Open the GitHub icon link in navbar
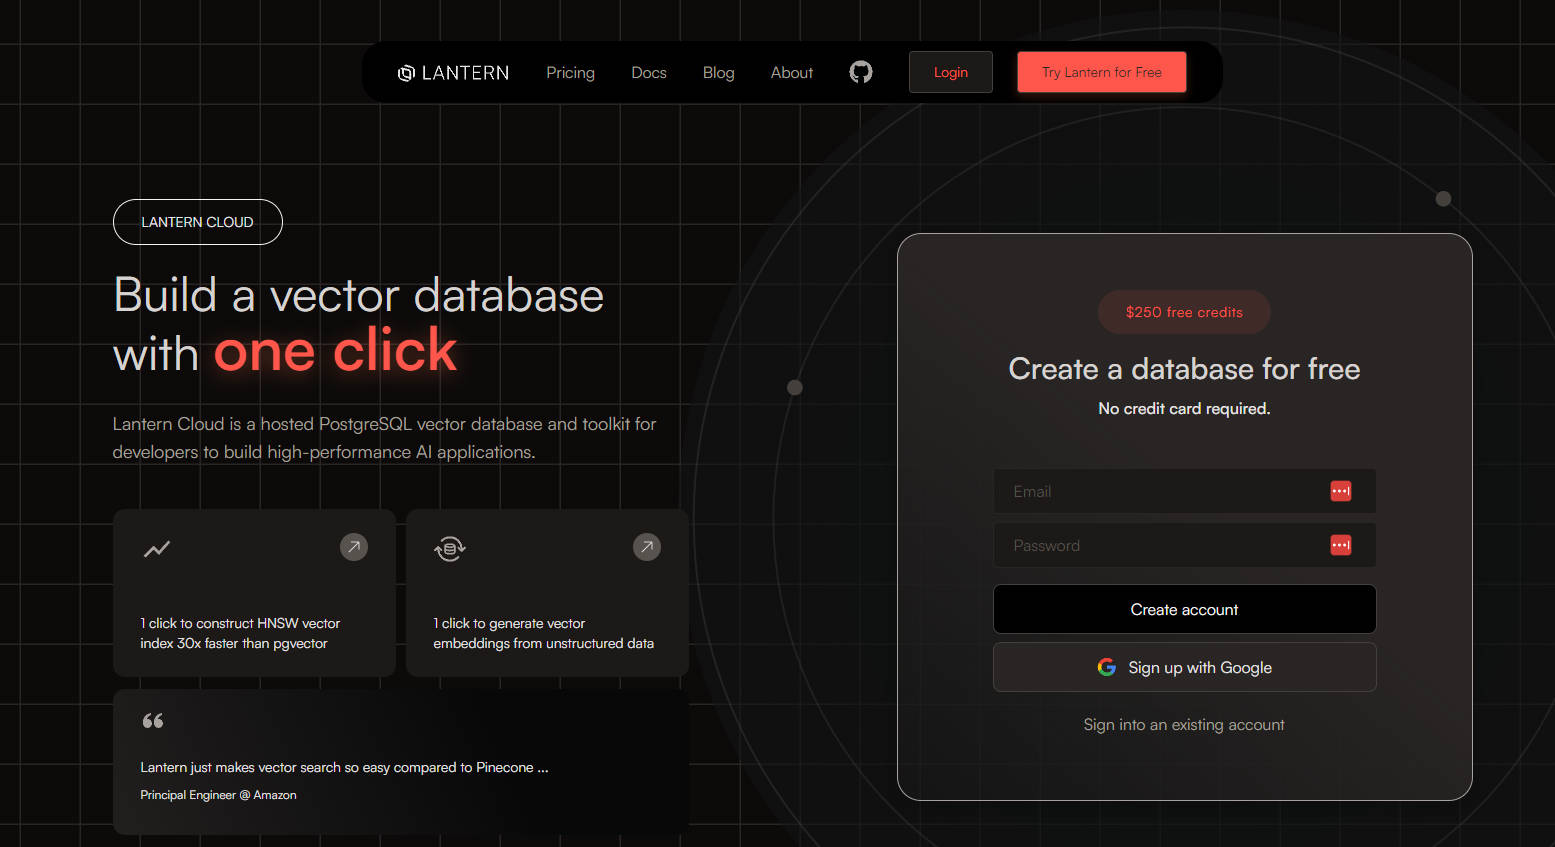The image size is (1555, 847). pyautogui.click(x=860, y=72)
